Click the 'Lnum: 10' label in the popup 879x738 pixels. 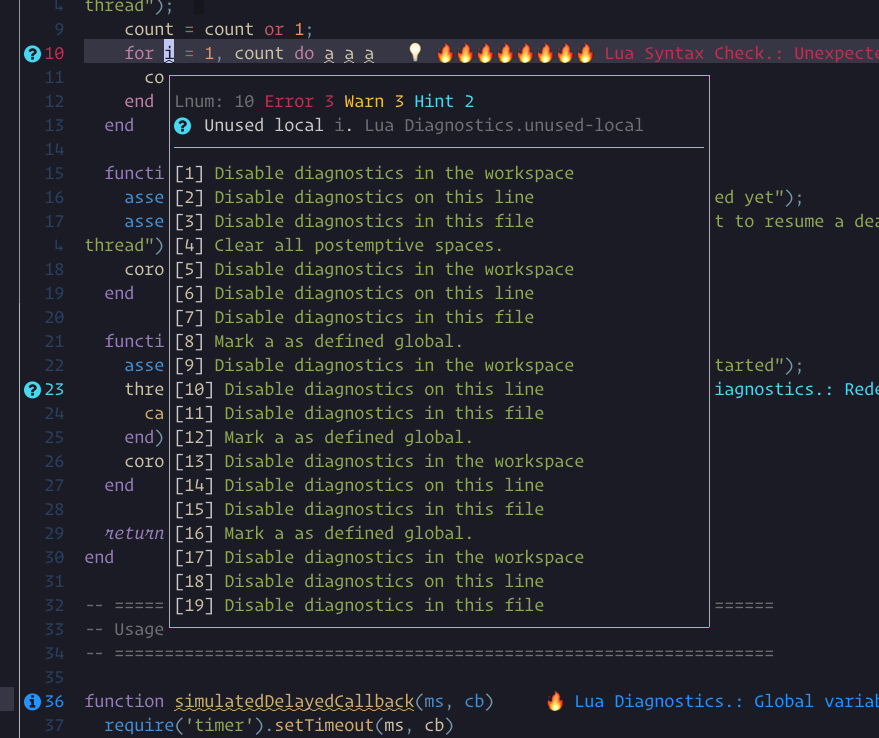tap(215, 102)
